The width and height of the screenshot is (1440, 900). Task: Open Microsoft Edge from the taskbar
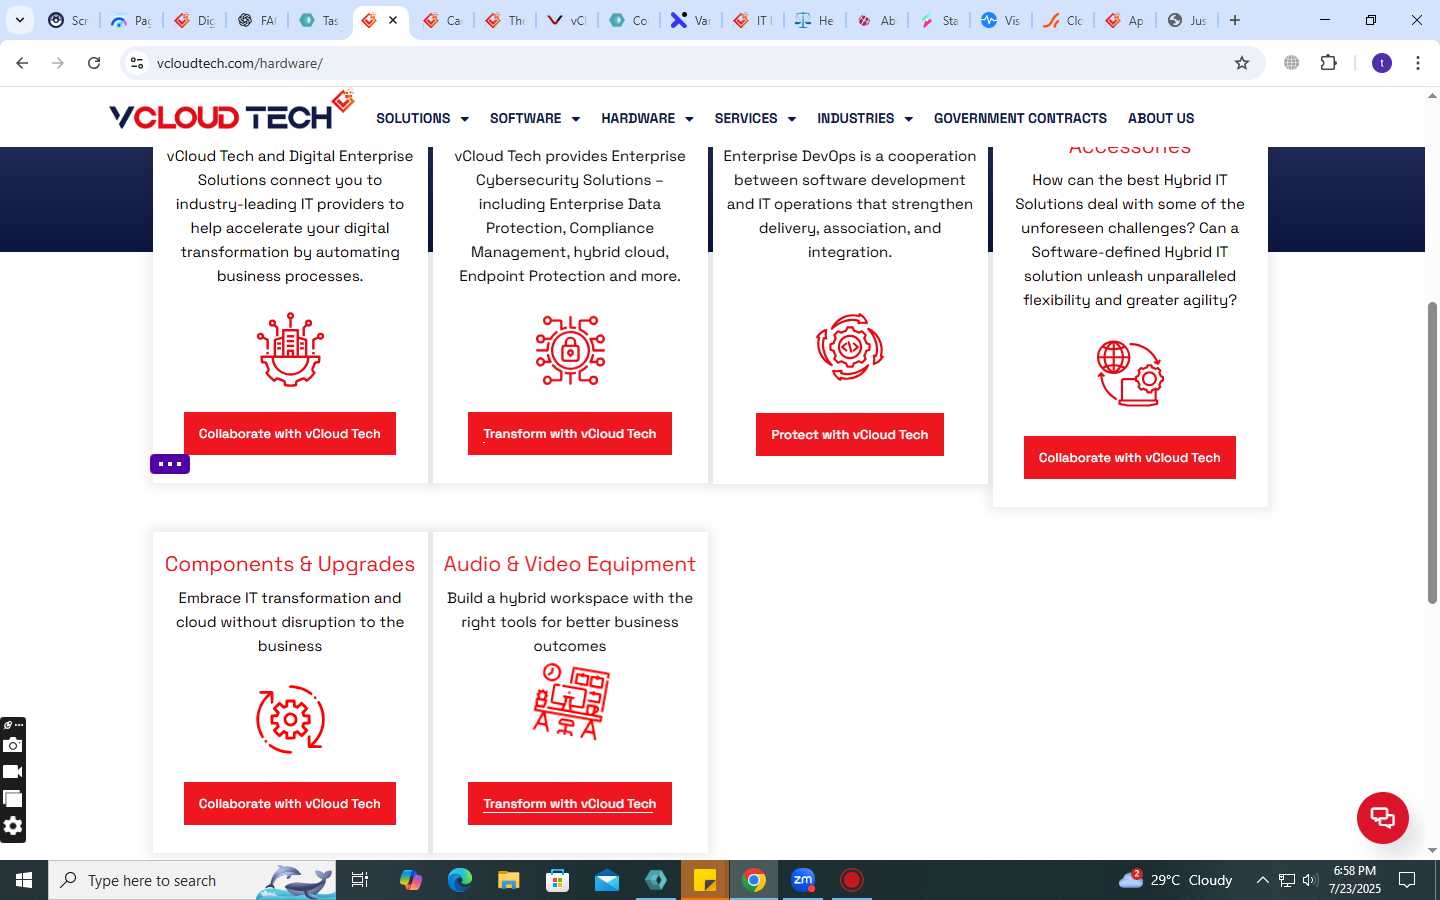click(x=460, y=880)
